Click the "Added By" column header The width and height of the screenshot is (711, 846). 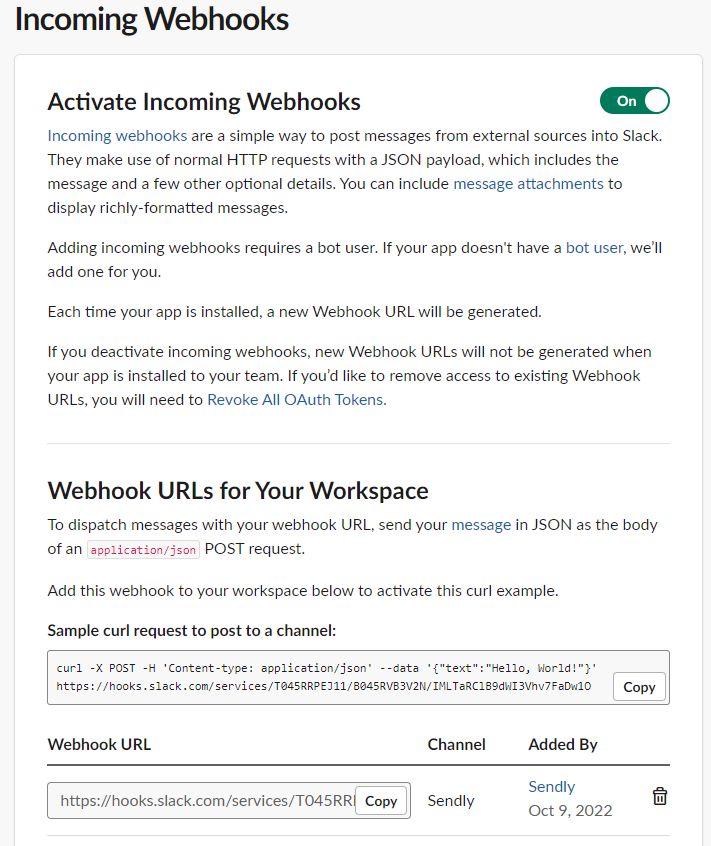564,744
